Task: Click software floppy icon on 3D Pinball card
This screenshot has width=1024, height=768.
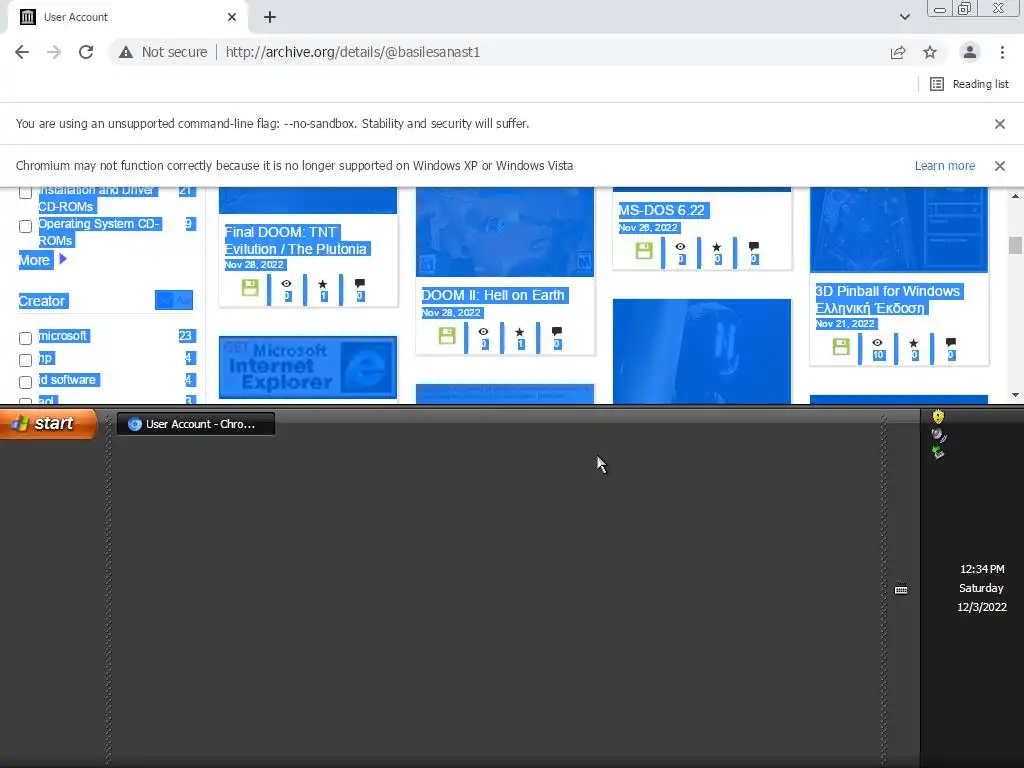Action: pos(841,347)
